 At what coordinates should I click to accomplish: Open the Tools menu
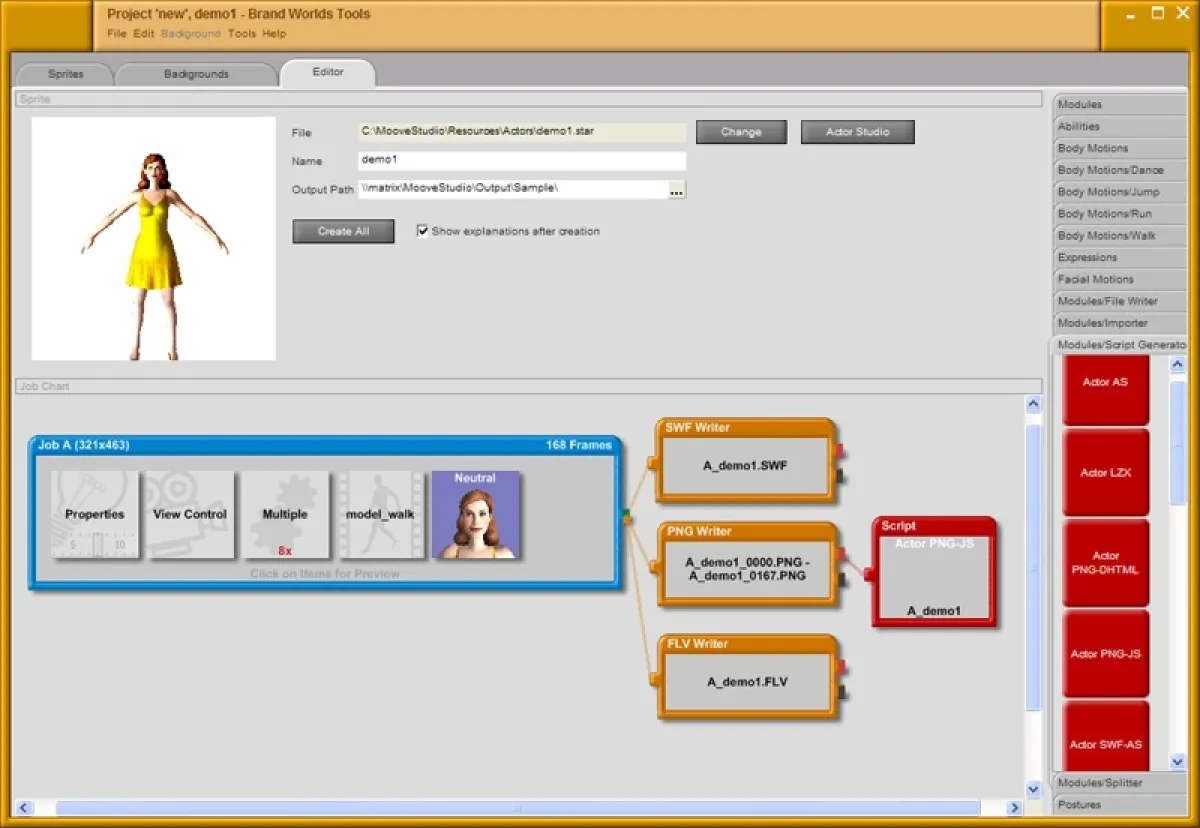click(240, 33)
